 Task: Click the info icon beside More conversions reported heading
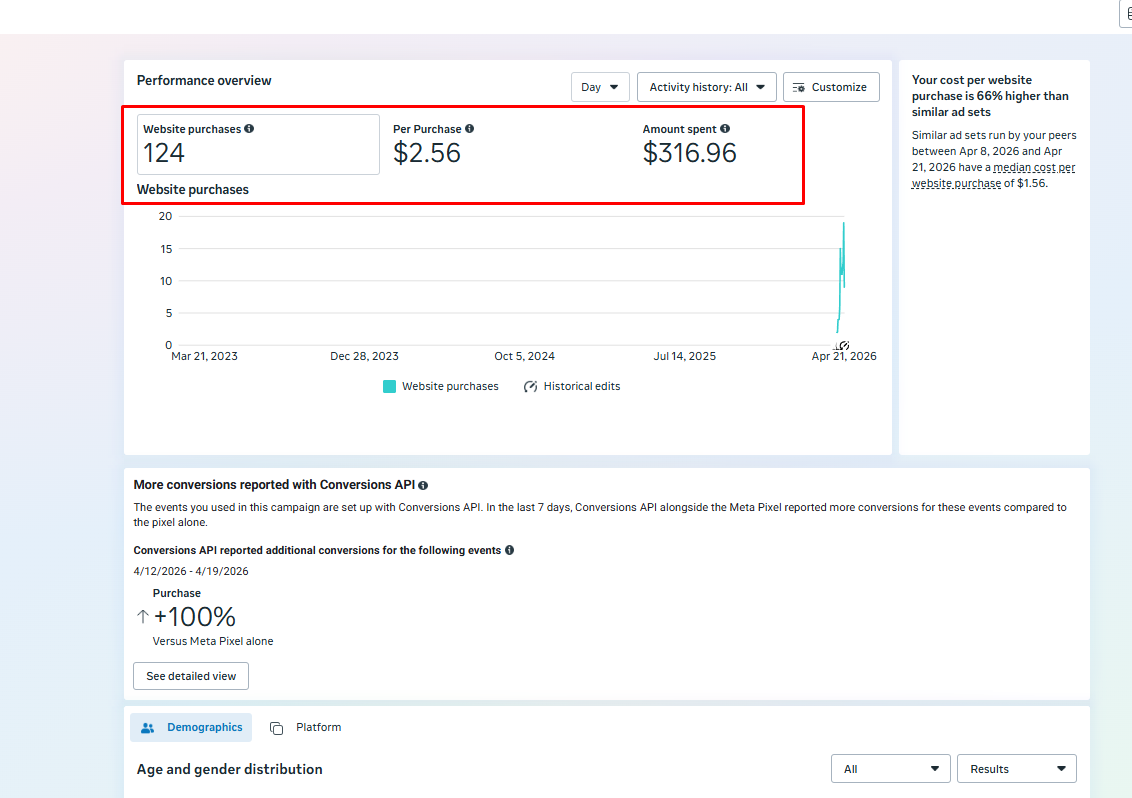(423, 485)
